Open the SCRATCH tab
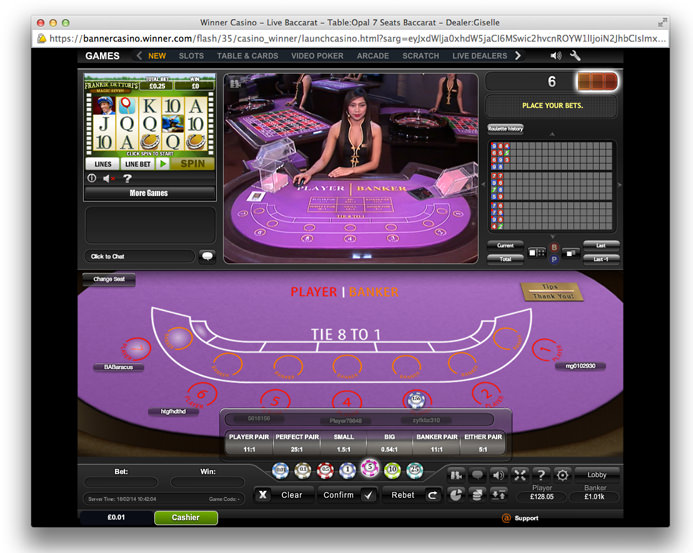 pos(420,56)
